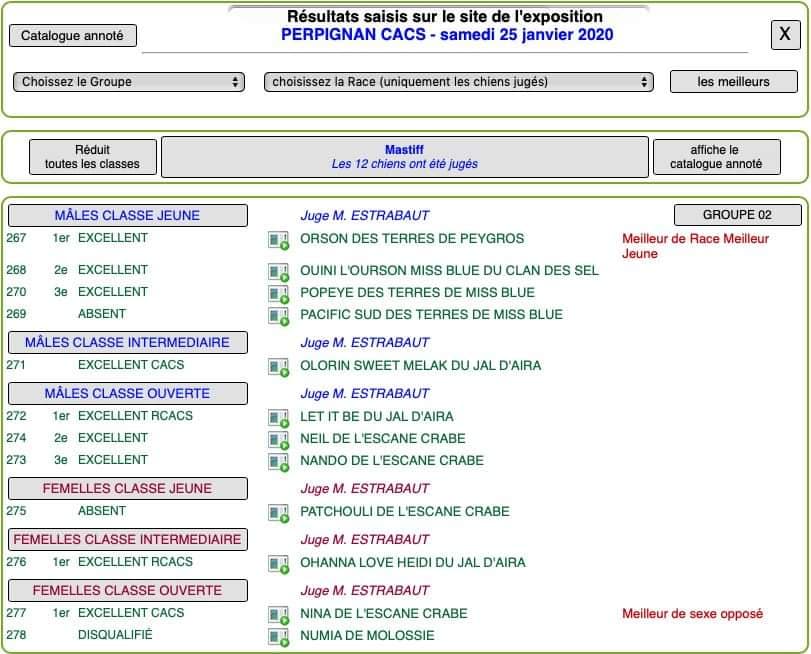Select dog name POPEYE DES TERRES DE MISS BLUE
Image resolution: width=811 pixels, height=654 pixels.
point(417,292)
